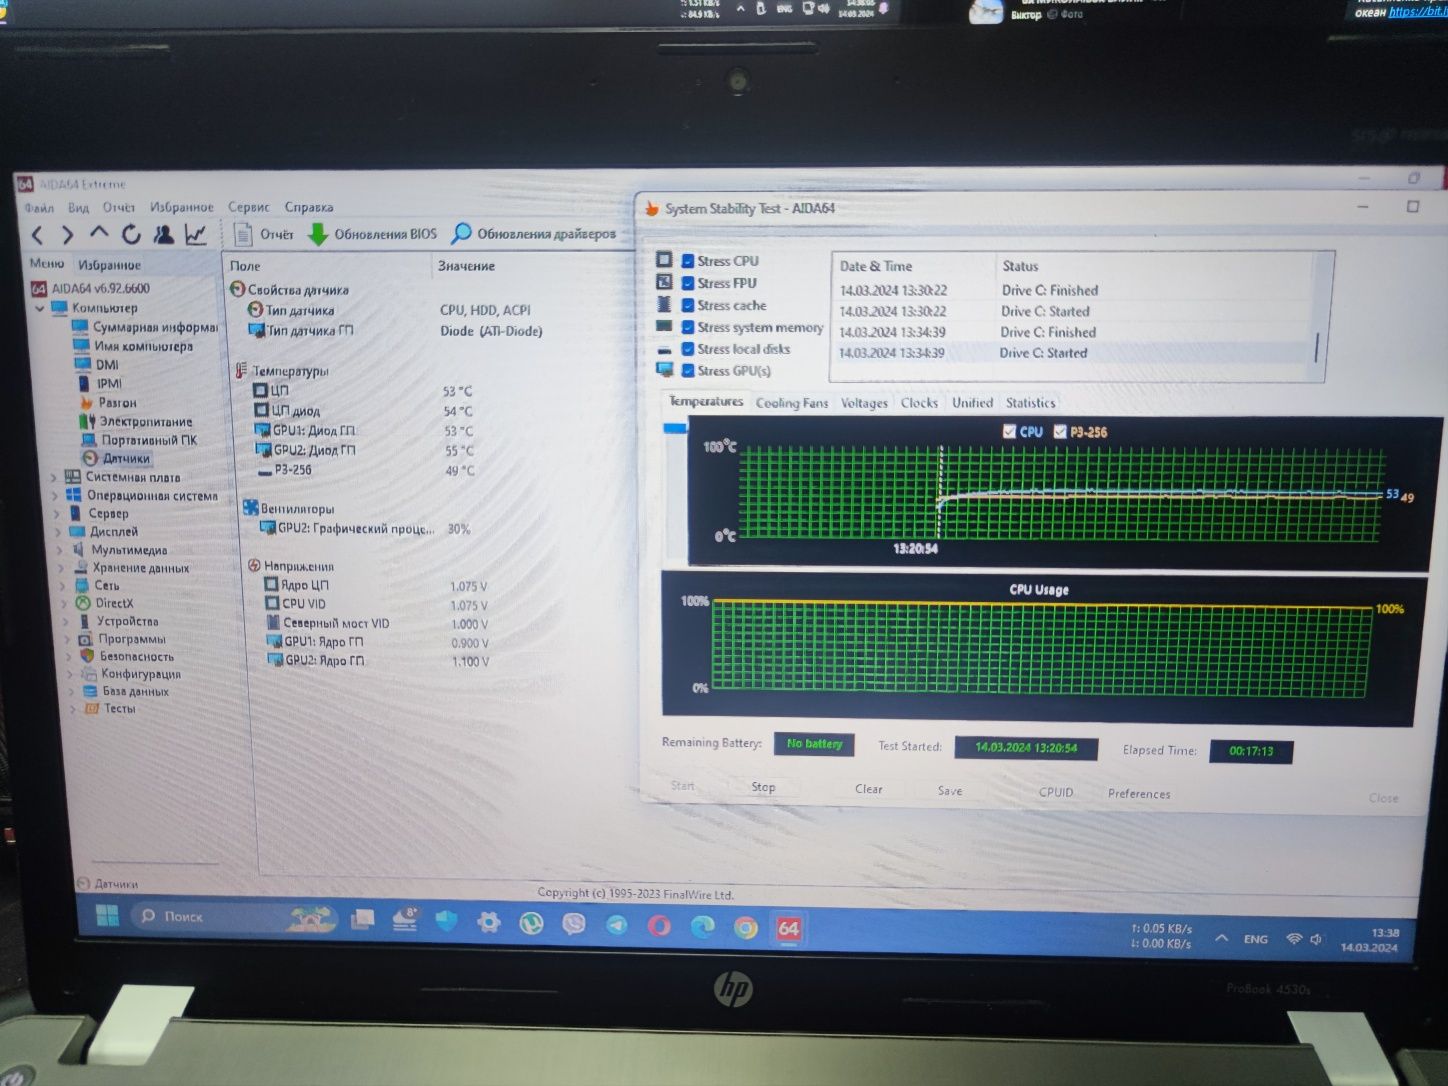Screen dimensions: 1448x1086
Task: Toggle the P3-256 graph legend checkbox
Action: click(1060, 432)
